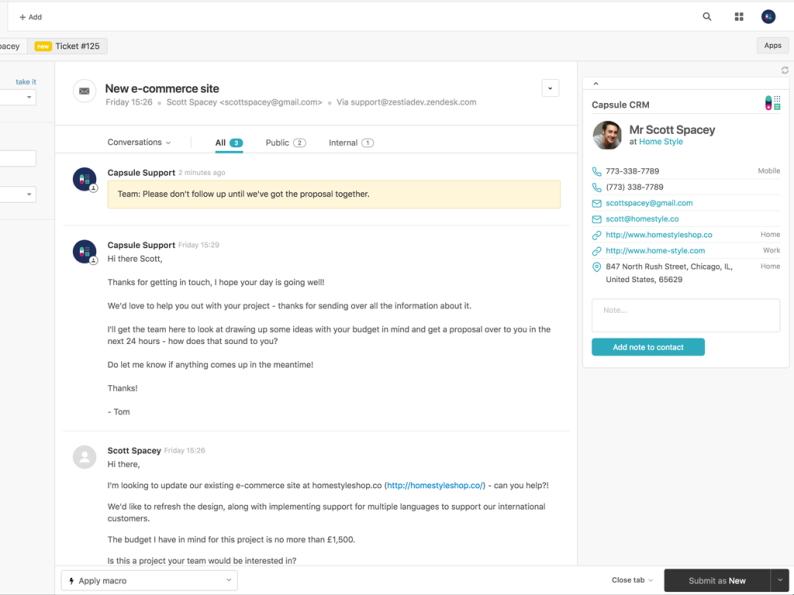794x595 pixels.
Task: Open the scottspacey@gmail.com email link
Action: (x=649, y=203)
